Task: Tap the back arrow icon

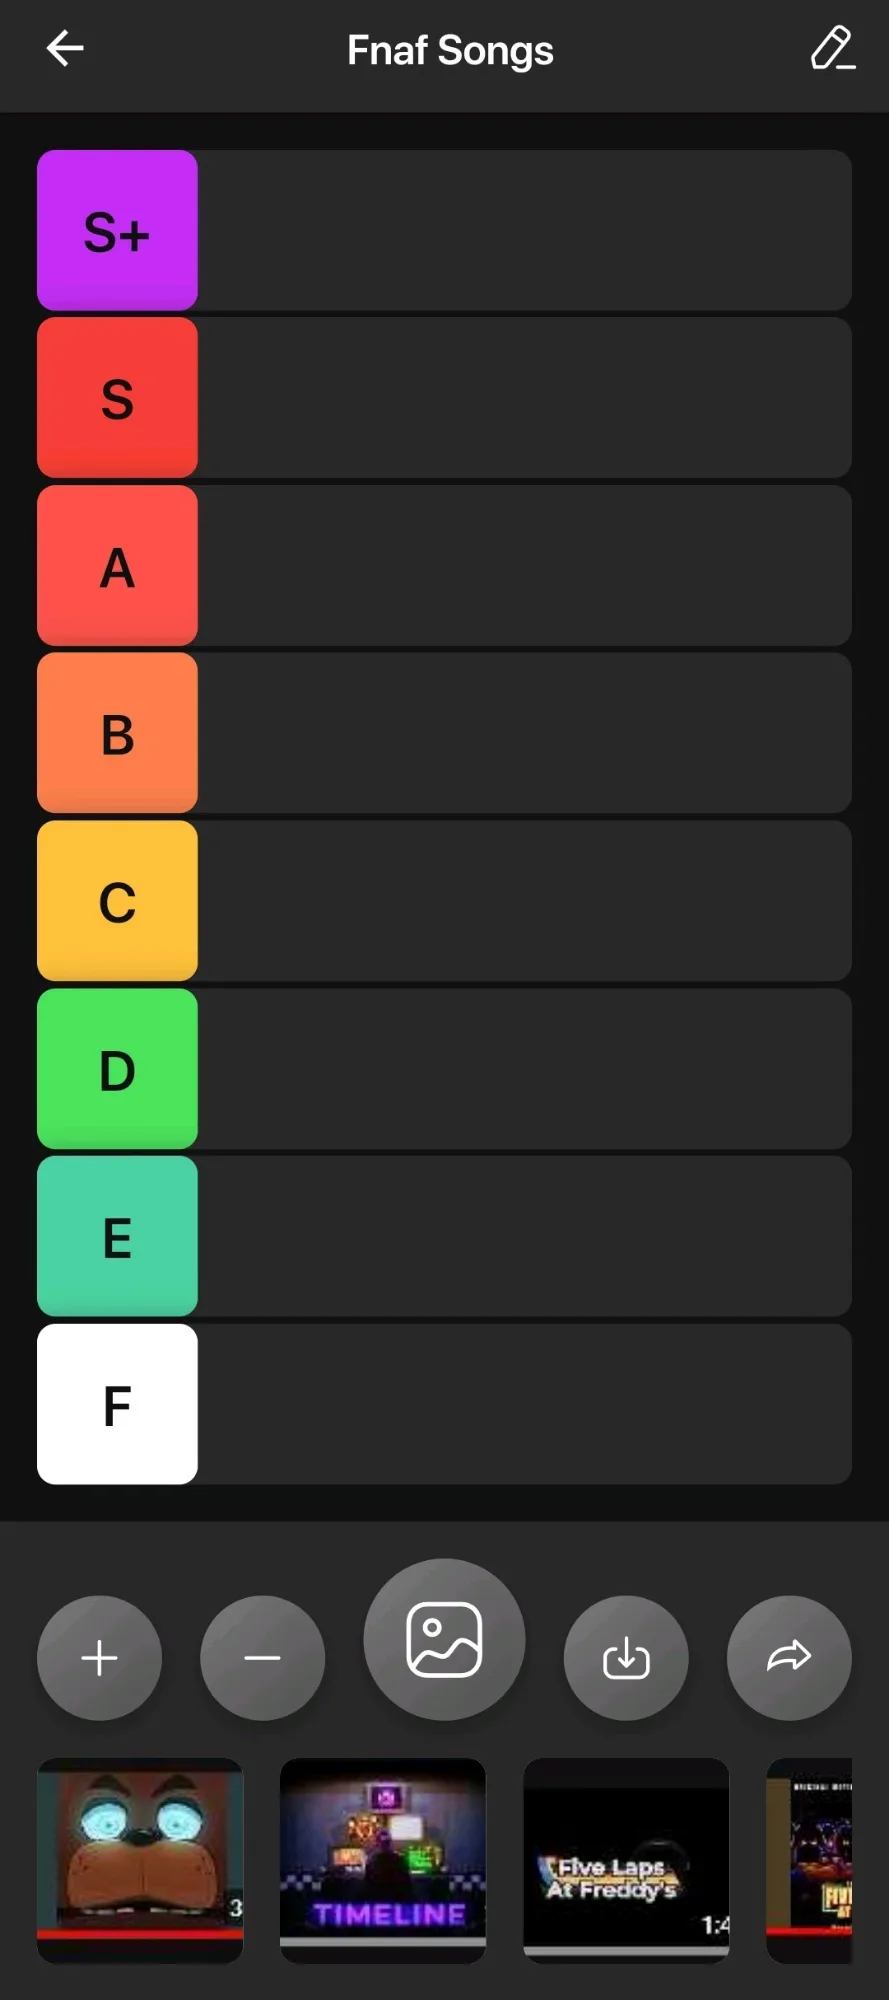Action: [65, 48]
